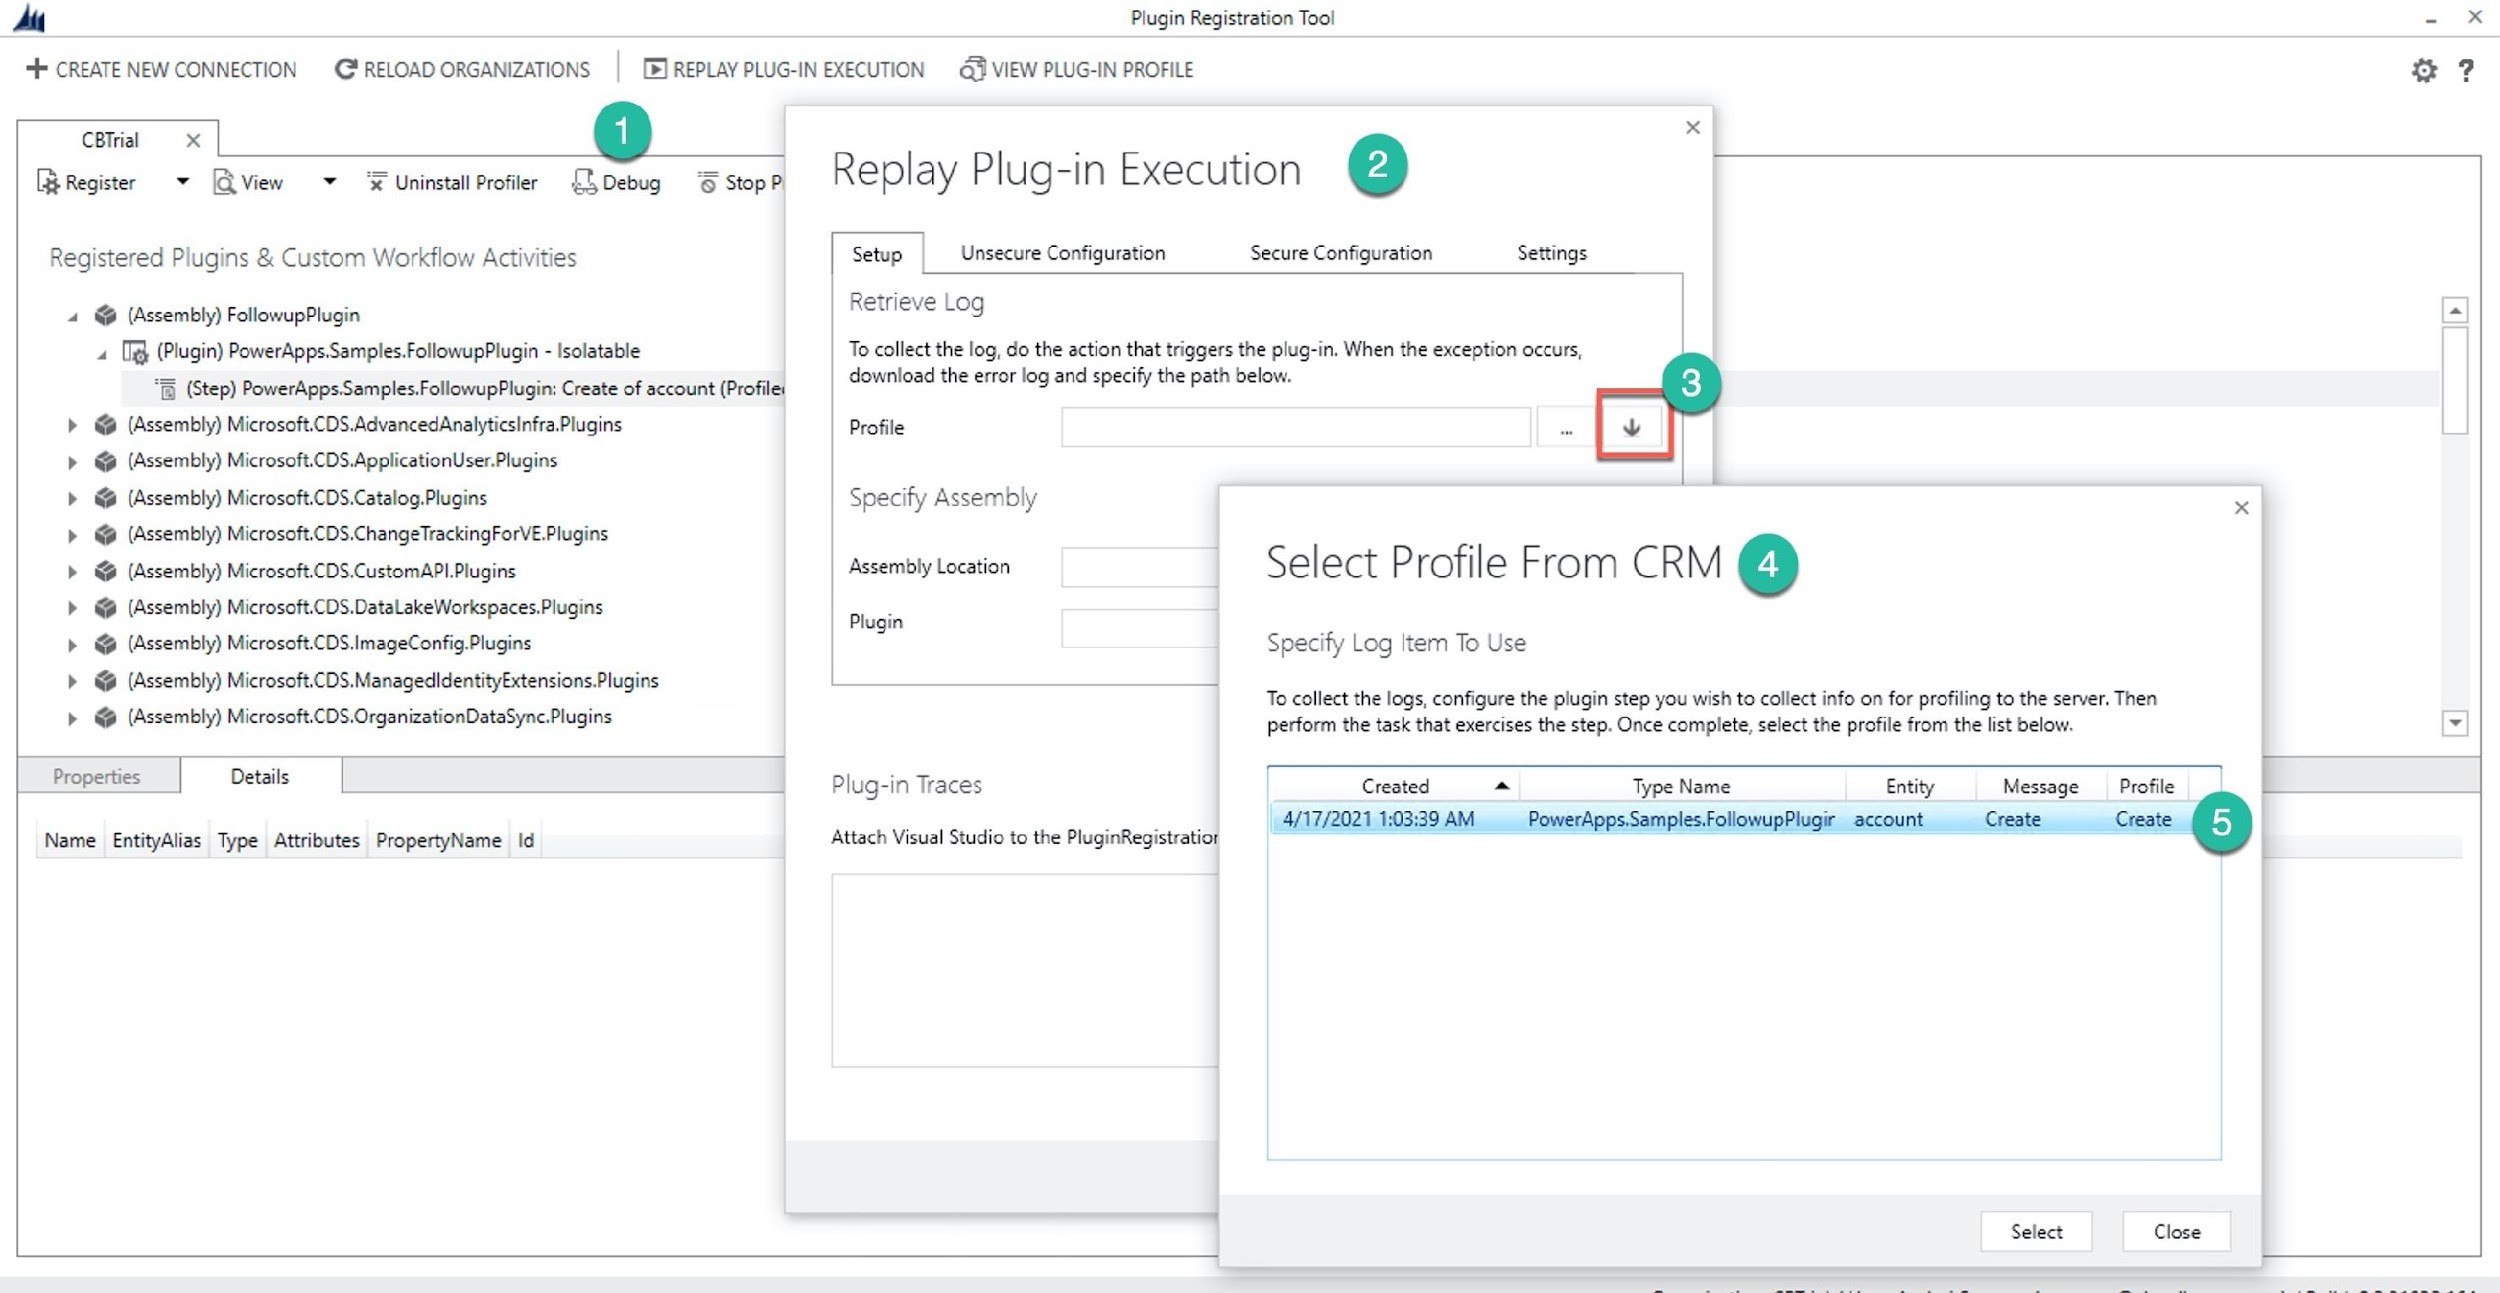Viewport: 2500px width, 1293px height.
Task: Open the help question mark icon
Action: (2466, 70)
